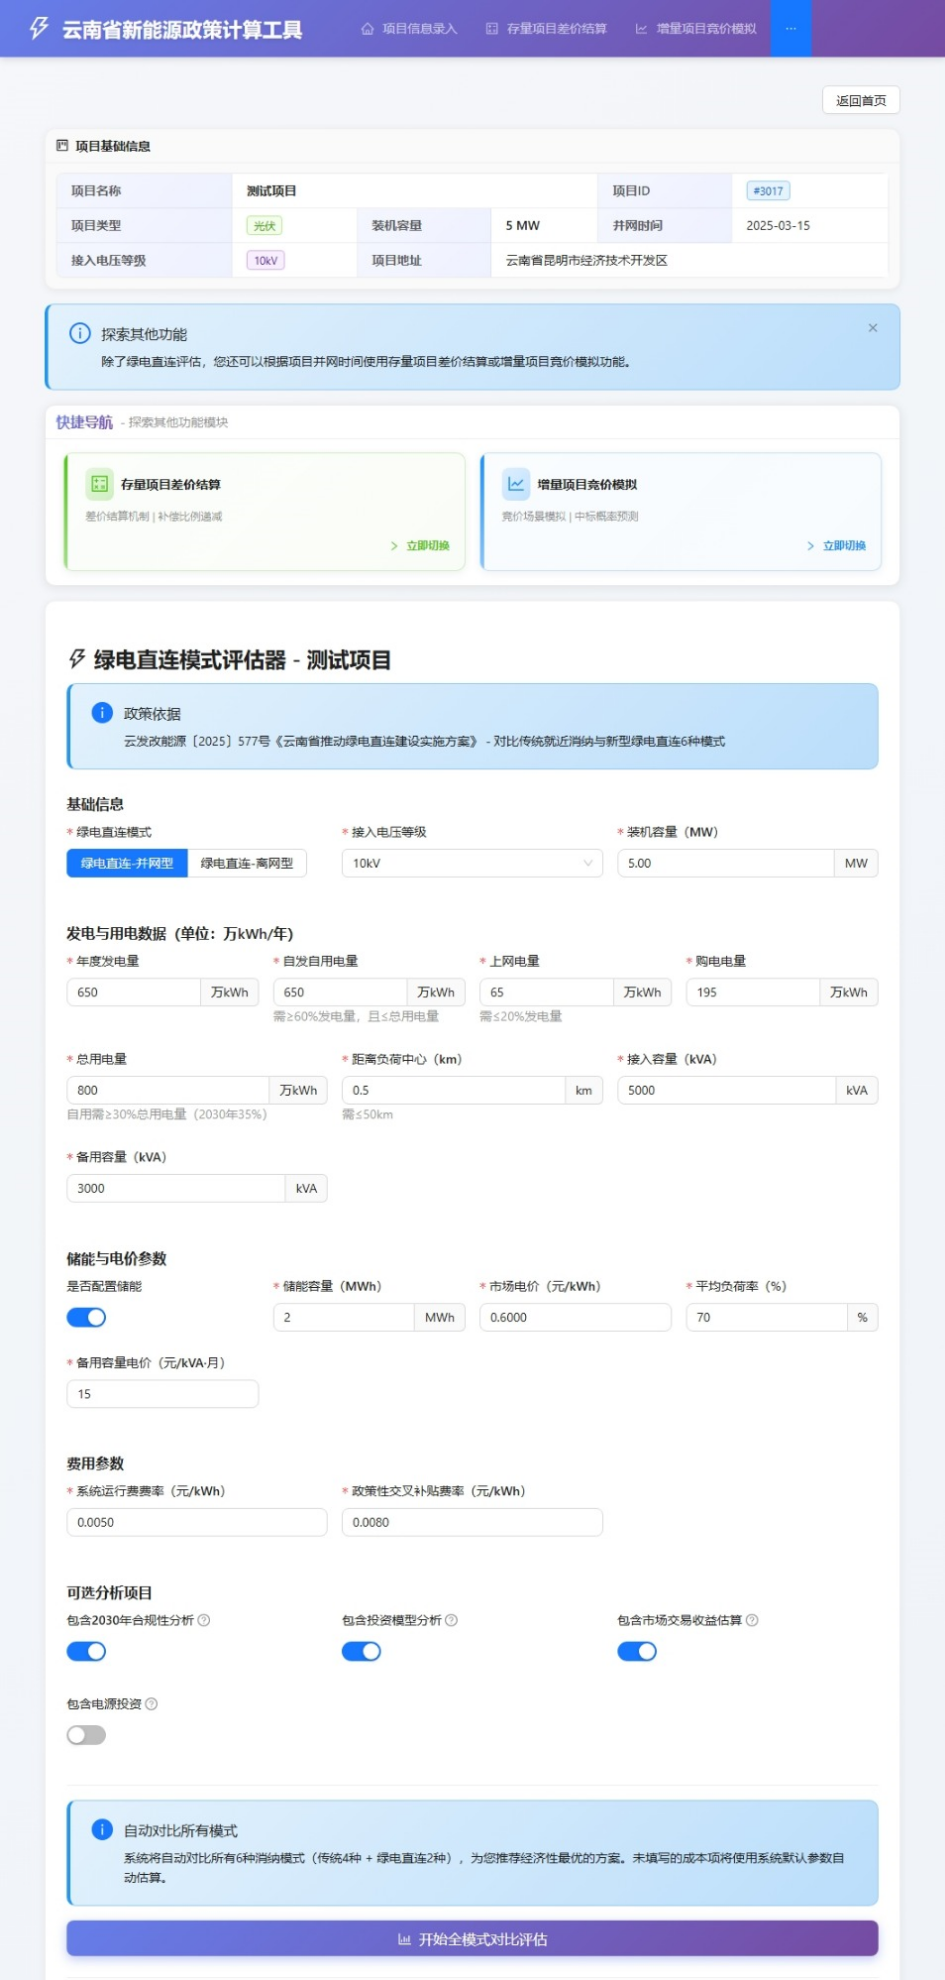Disable the 是否配置储能 switch

(x=86, y=1317)
